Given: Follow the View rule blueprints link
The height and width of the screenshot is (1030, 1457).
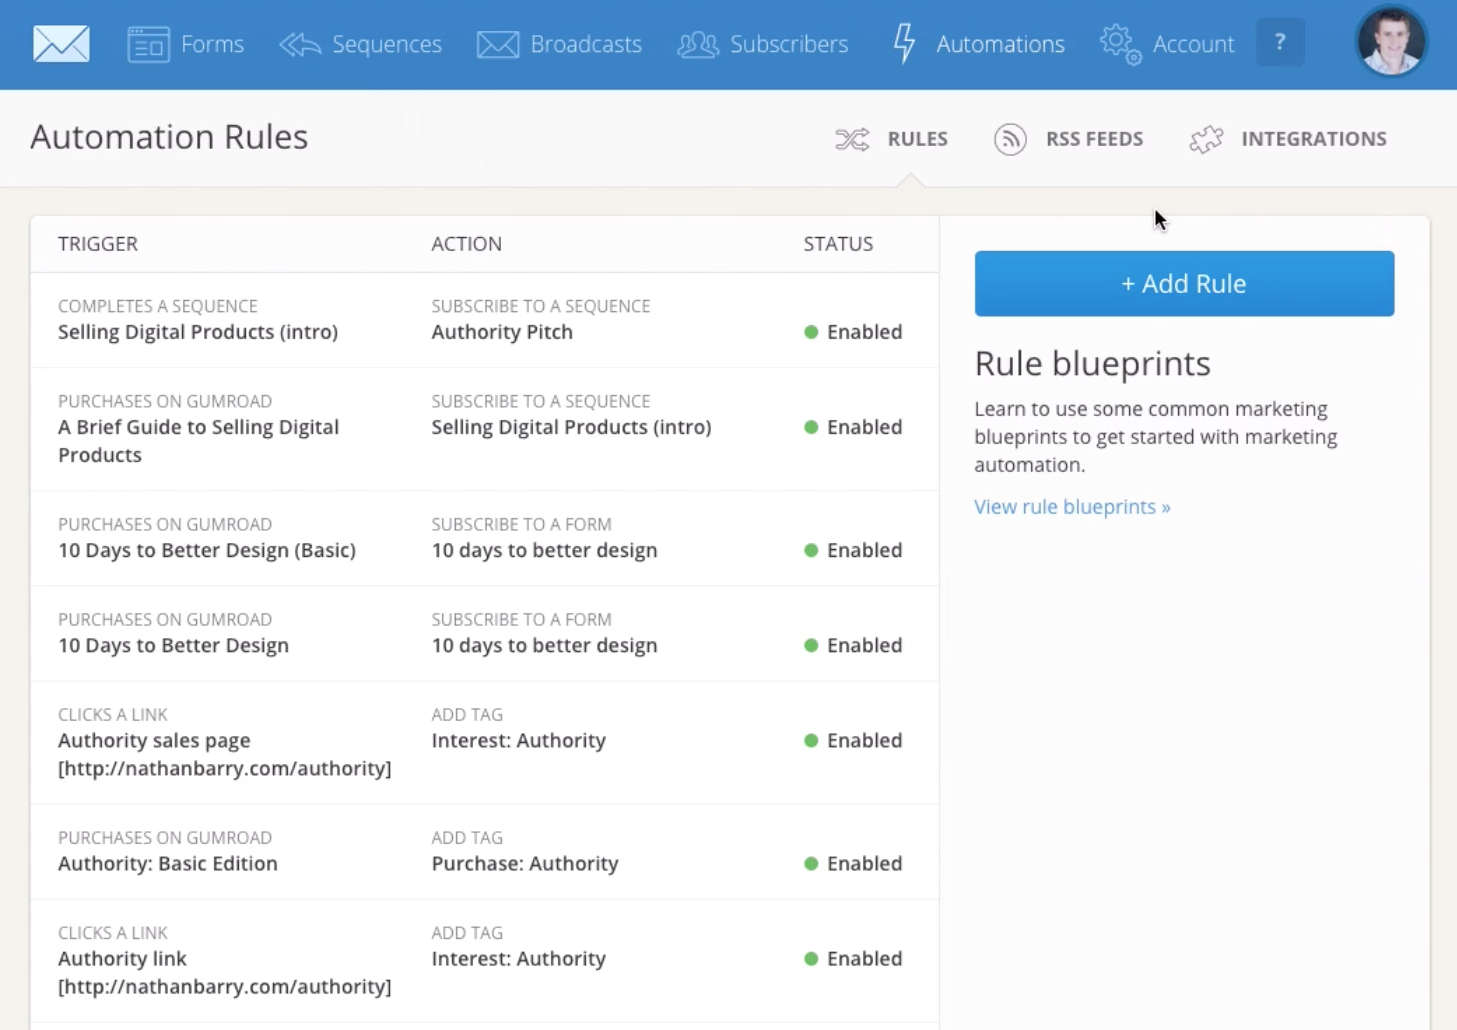Looking at the screenshot, I should pos(1072,507).
